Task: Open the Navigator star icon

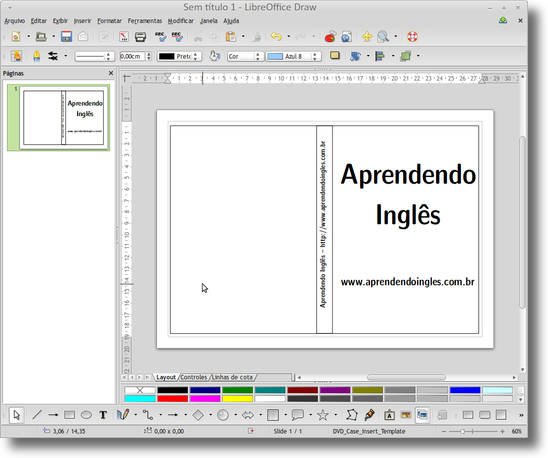Action: pos(367,36)
